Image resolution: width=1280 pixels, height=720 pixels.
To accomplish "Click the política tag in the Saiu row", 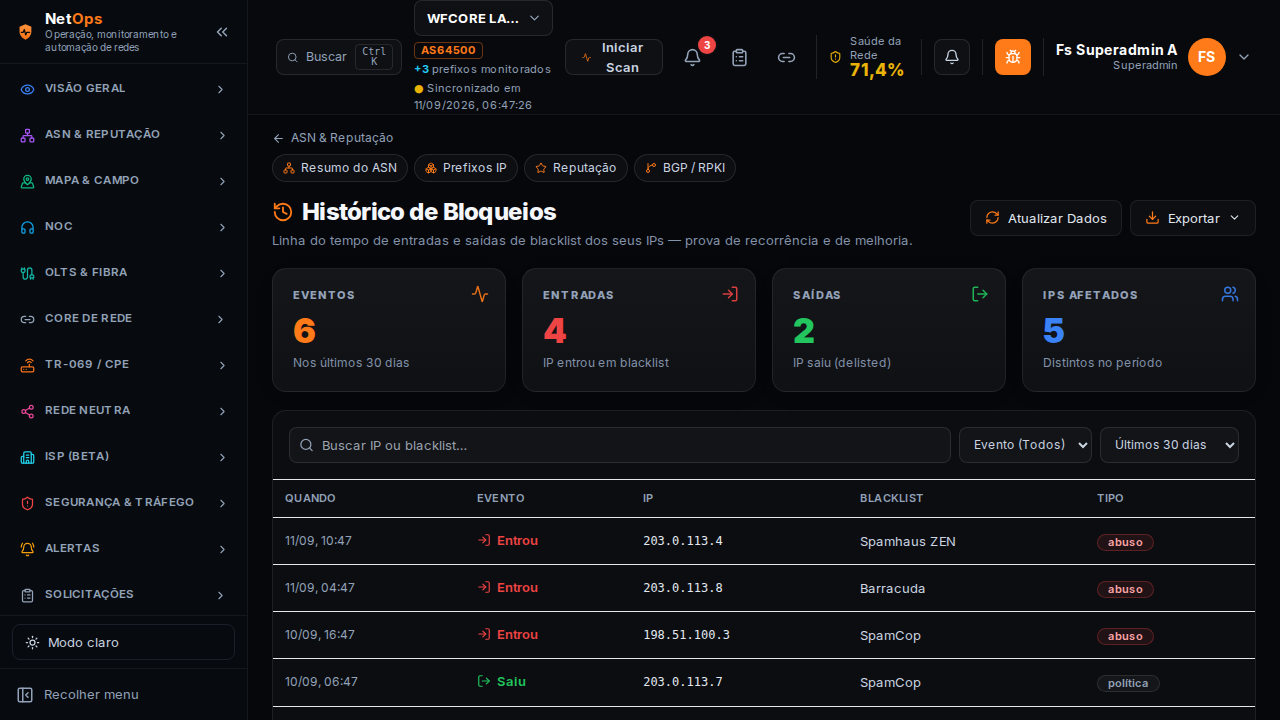I will pyautogui.click(x=1128, y=684).
